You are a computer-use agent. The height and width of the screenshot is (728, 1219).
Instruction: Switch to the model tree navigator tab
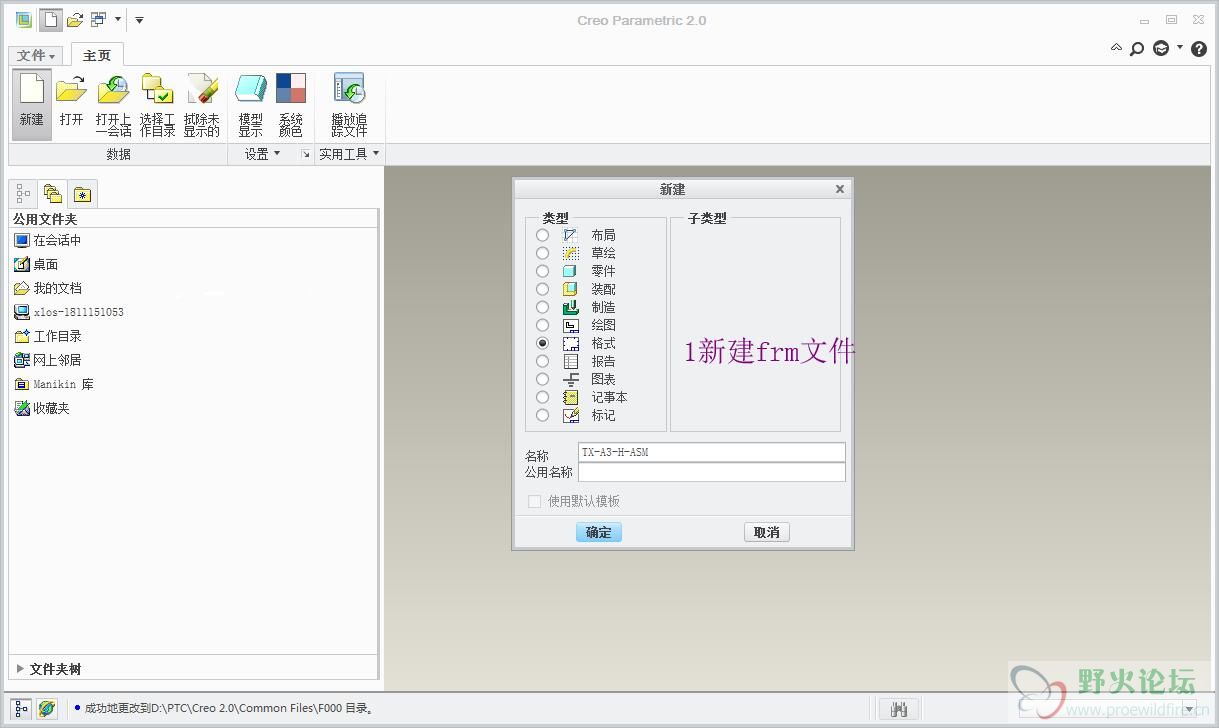[x=24, y=193]
